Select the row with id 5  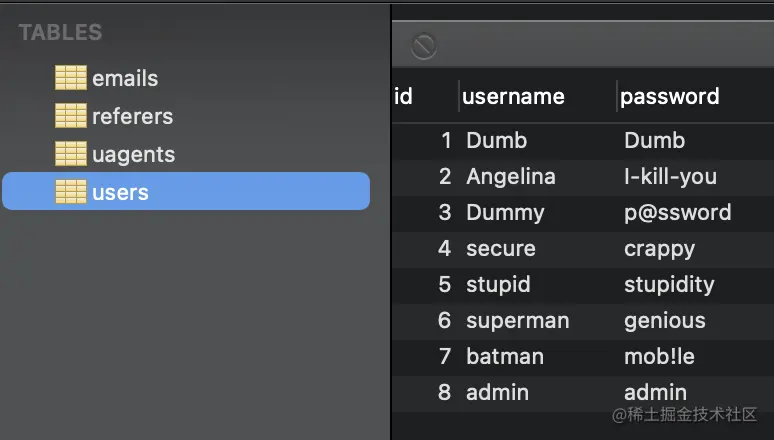coord(583,285)
